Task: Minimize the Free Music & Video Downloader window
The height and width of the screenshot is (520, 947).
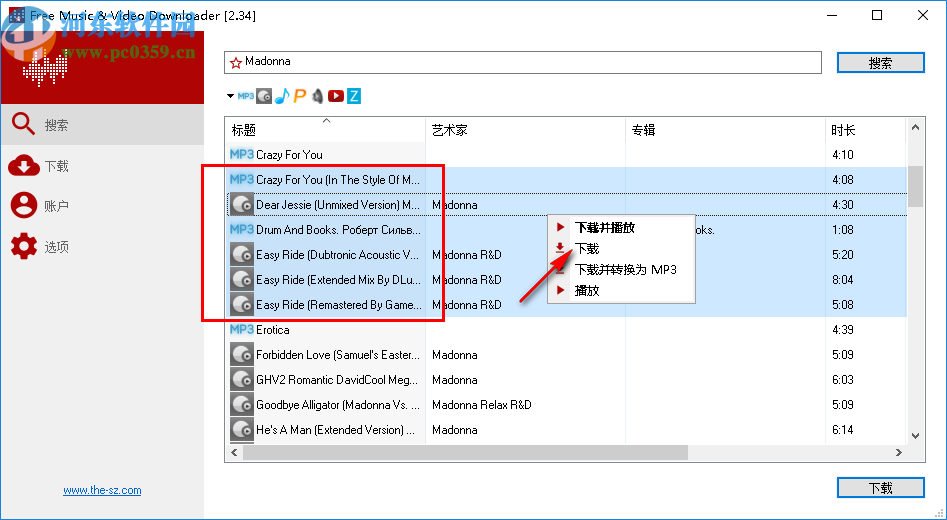Action: (832, 15)
